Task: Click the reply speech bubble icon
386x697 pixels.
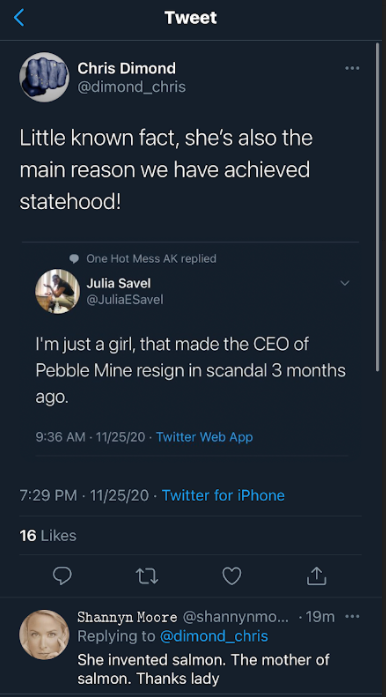Action: point(62,576)
